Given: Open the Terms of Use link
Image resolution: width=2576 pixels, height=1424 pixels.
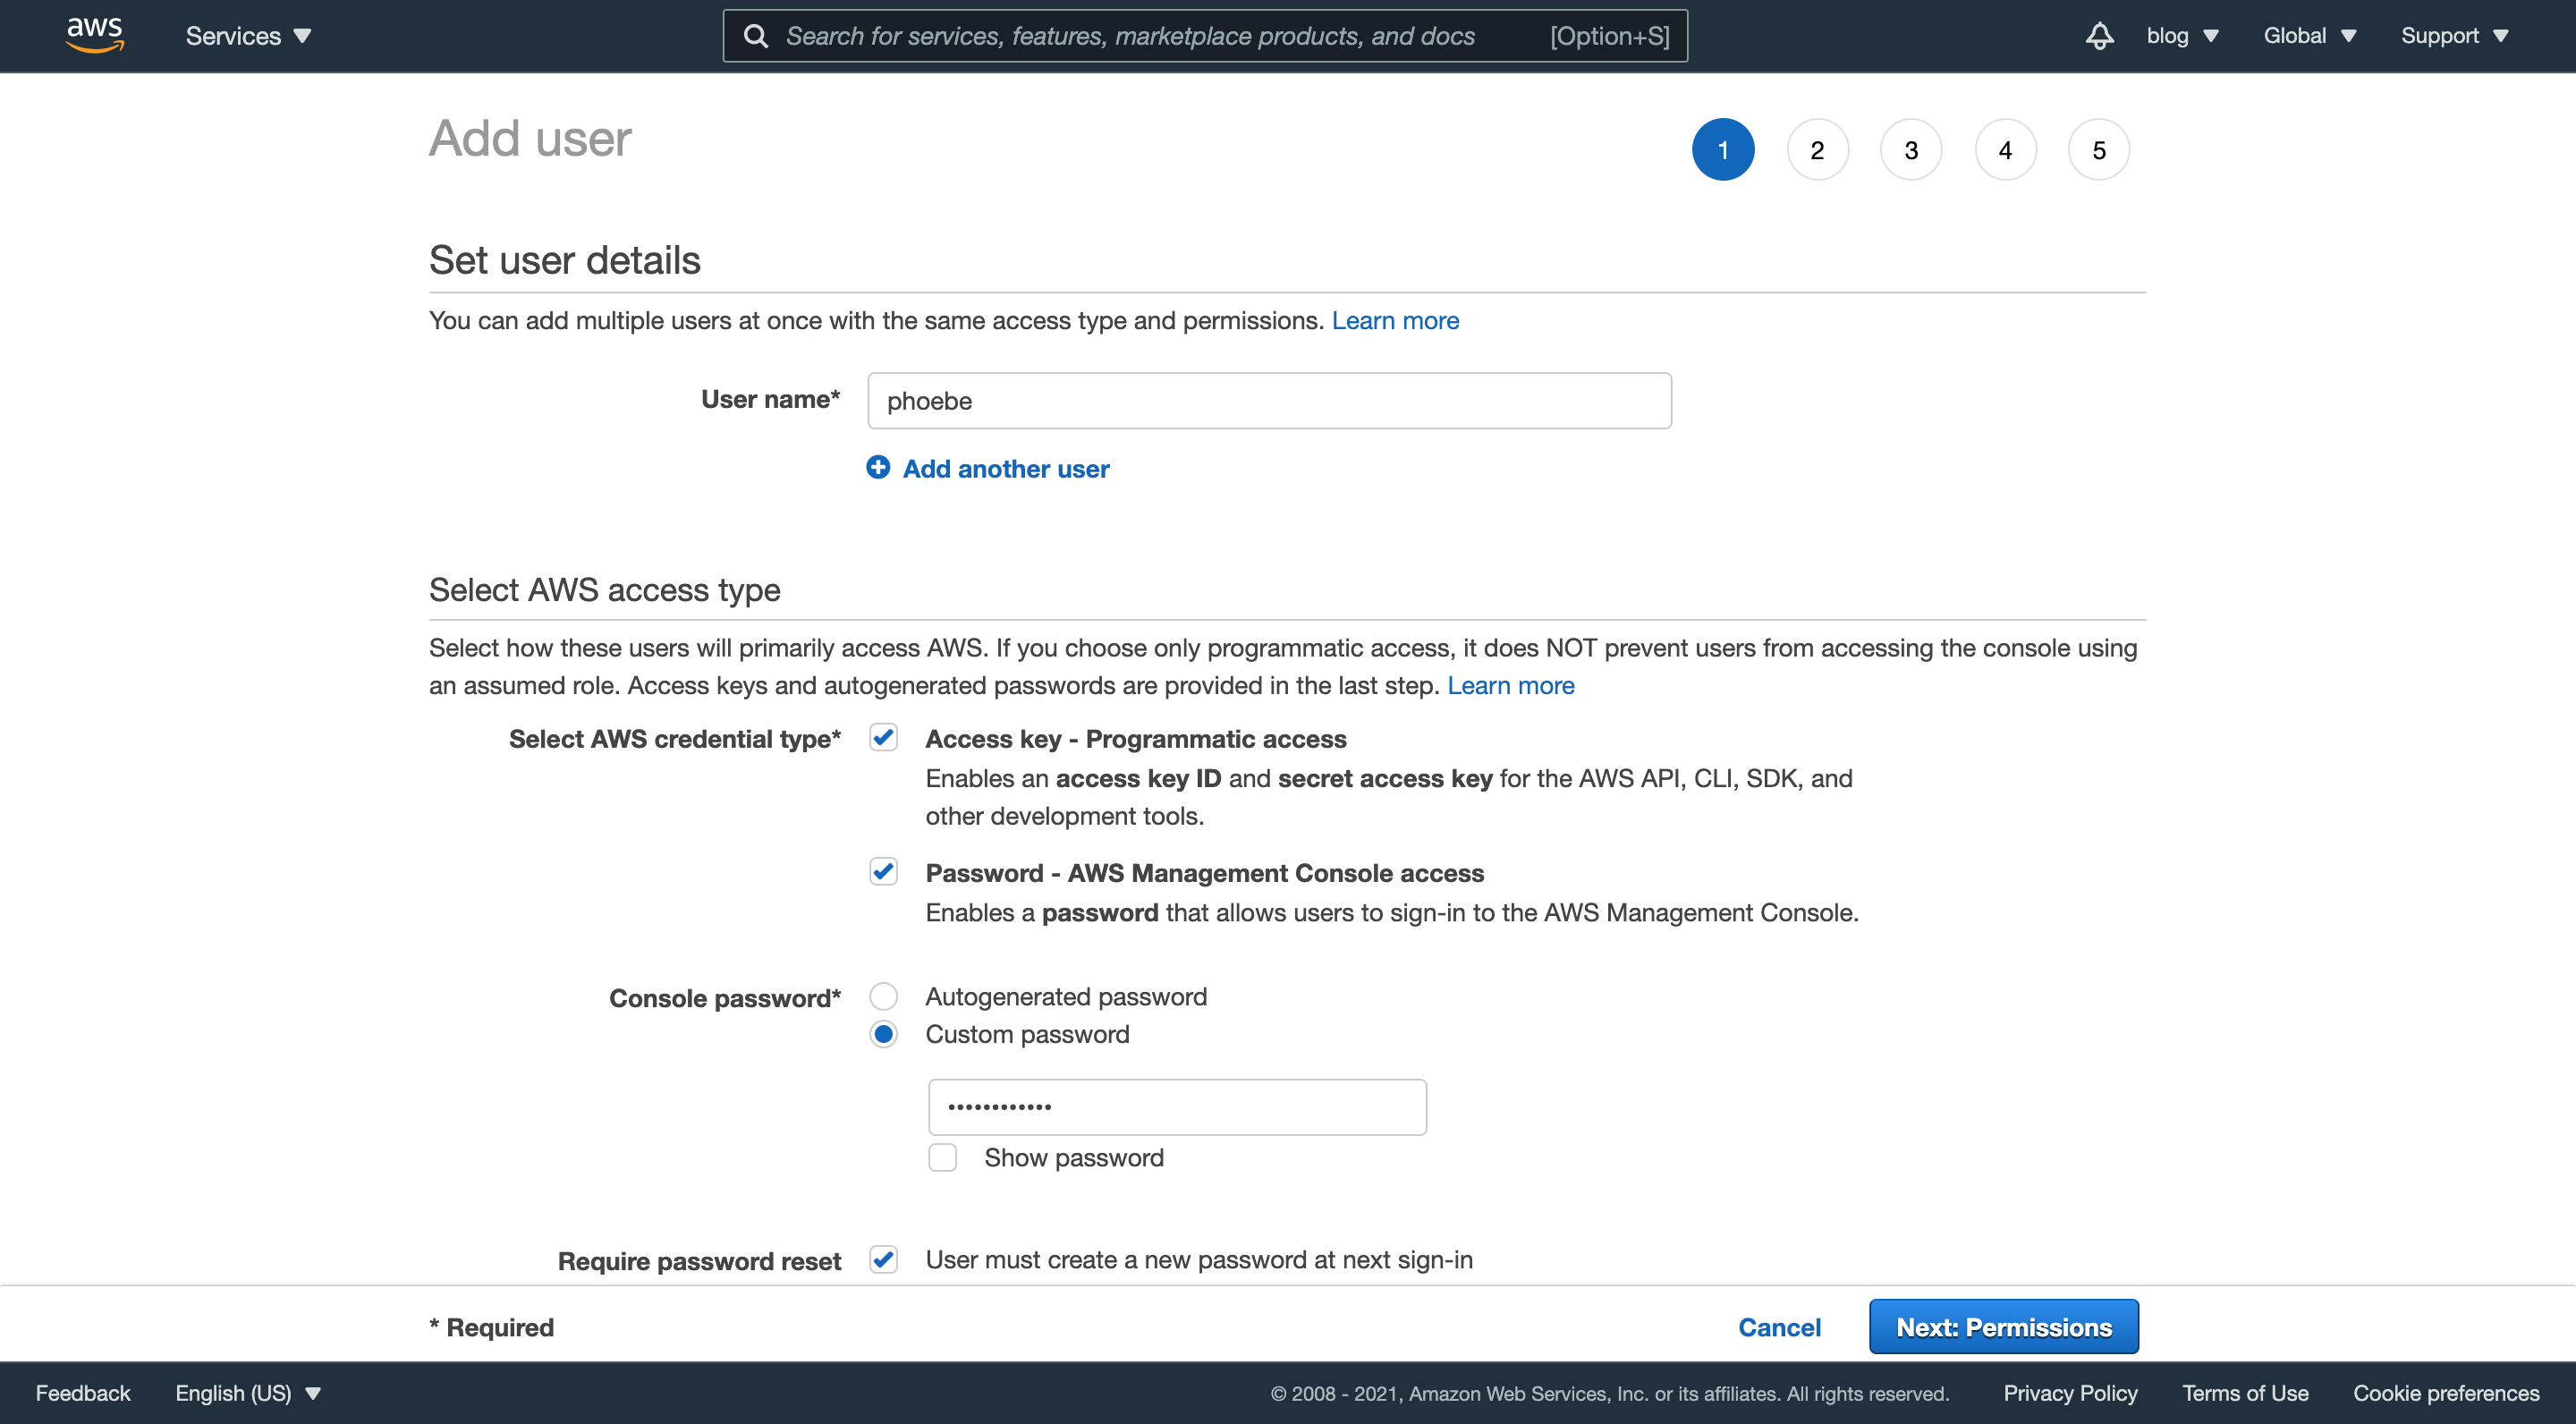Looking at the screenshot, I should pyautogui.click(x=2245, y=1393).
